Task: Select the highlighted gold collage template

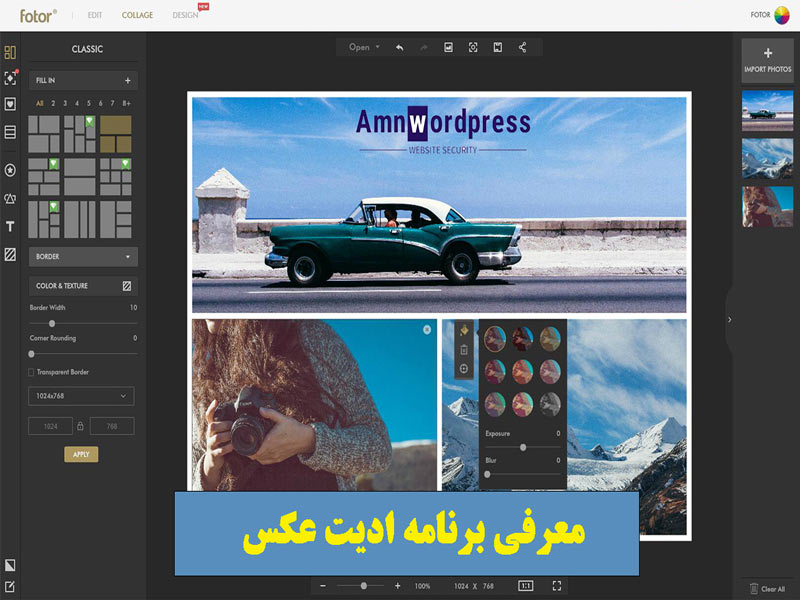Action: [x=116, y=134]
